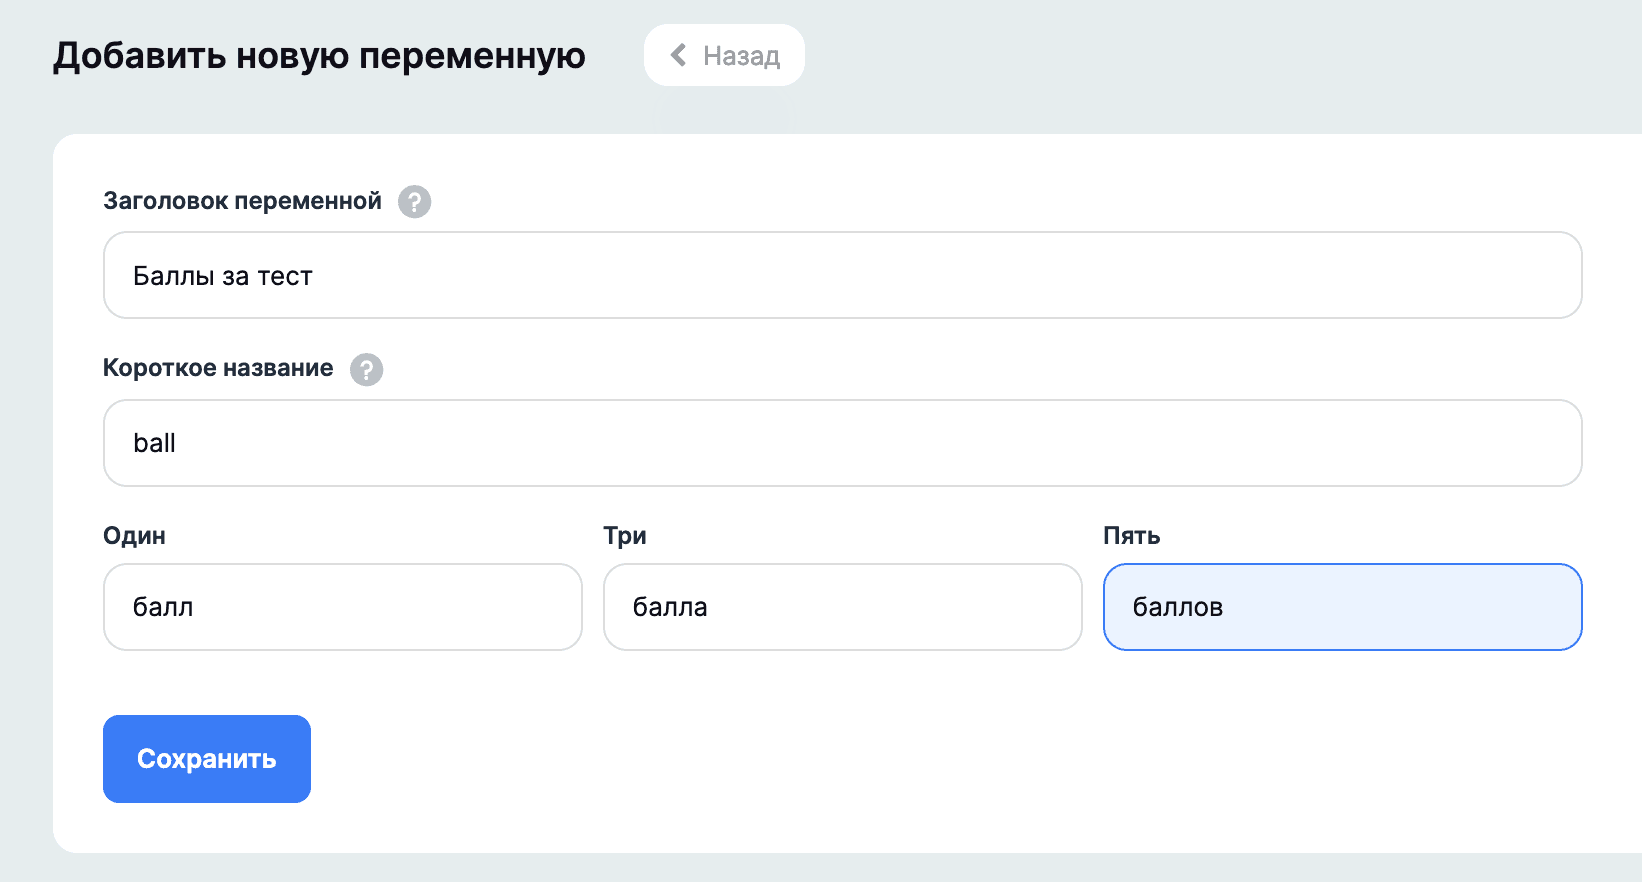Select the Один input field
This screenshot has width=1642, height=882.
[x=342, y=607]
